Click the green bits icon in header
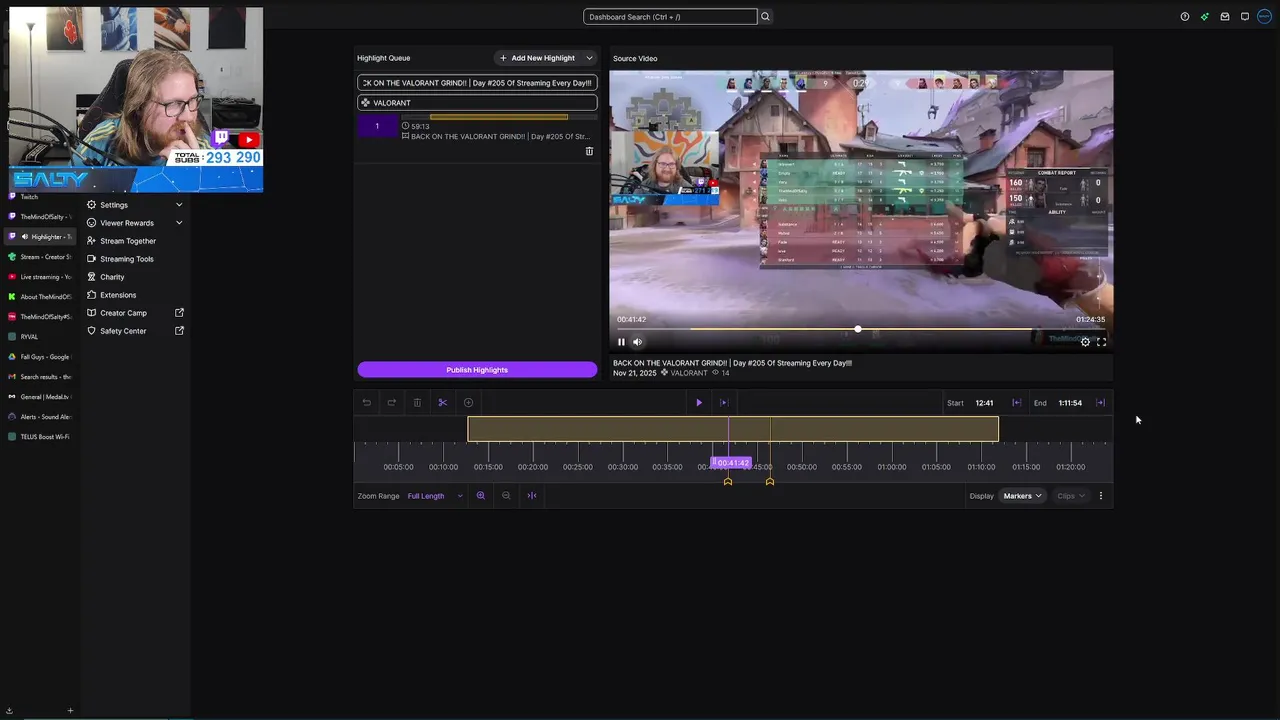The image size is (1280, 720). 1205,17
